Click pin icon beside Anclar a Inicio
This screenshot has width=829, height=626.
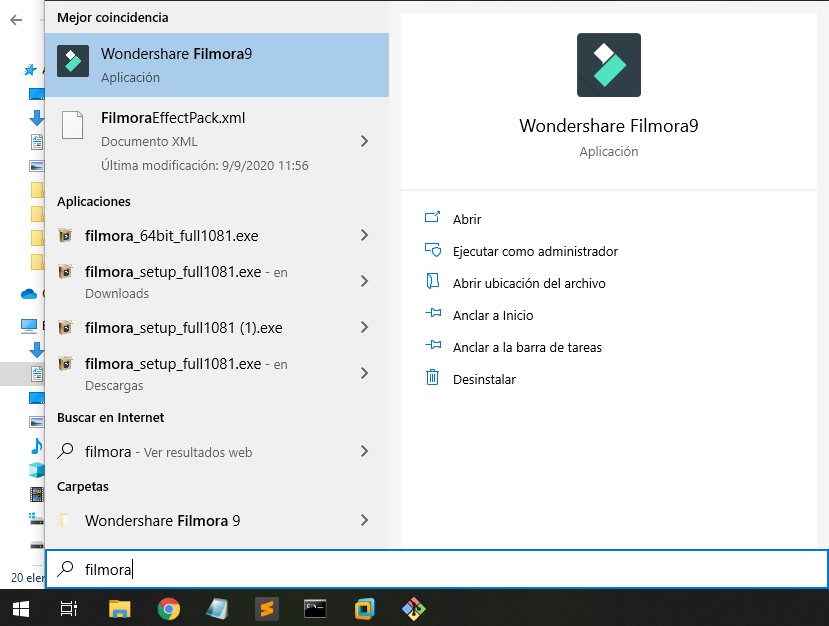(x=433, y=313)
